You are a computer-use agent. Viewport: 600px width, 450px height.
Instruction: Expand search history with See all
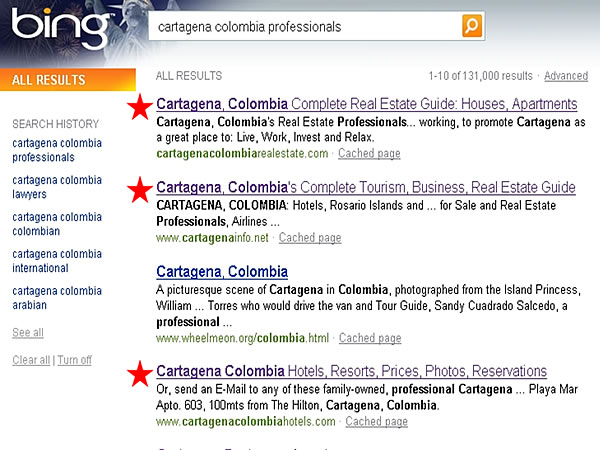pos(27,333)
